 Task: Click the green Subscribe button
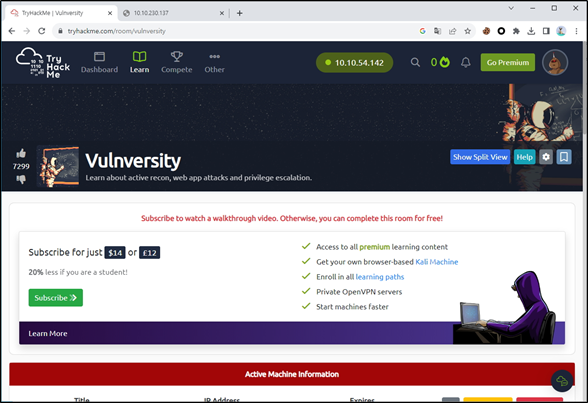[x=56, y=298]
